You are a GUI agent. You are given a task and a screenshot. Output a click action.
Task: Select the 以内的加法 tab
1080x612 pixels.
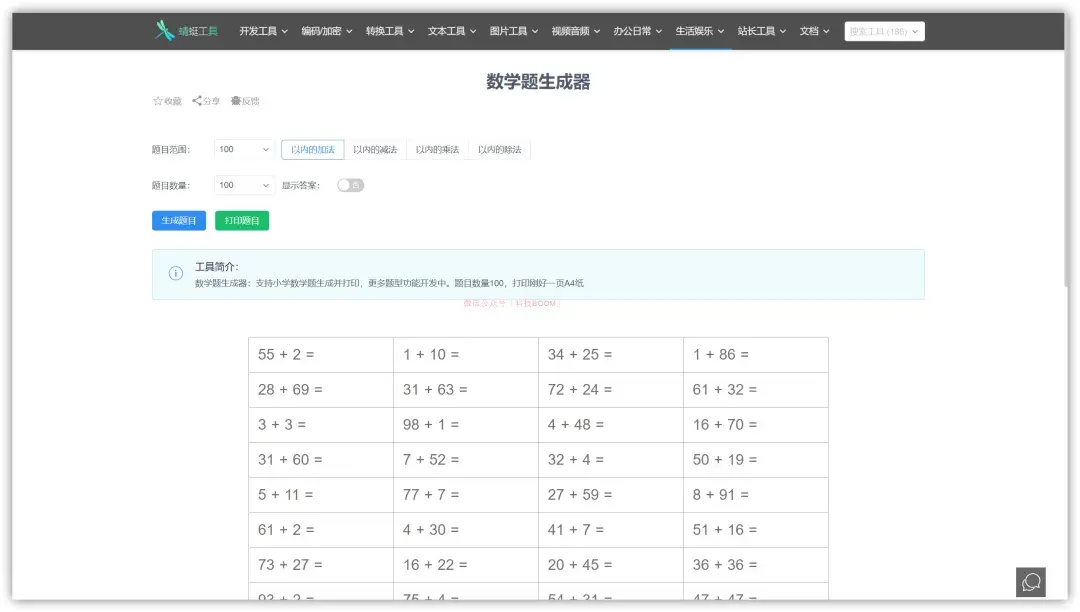click(x=313, y=149)
